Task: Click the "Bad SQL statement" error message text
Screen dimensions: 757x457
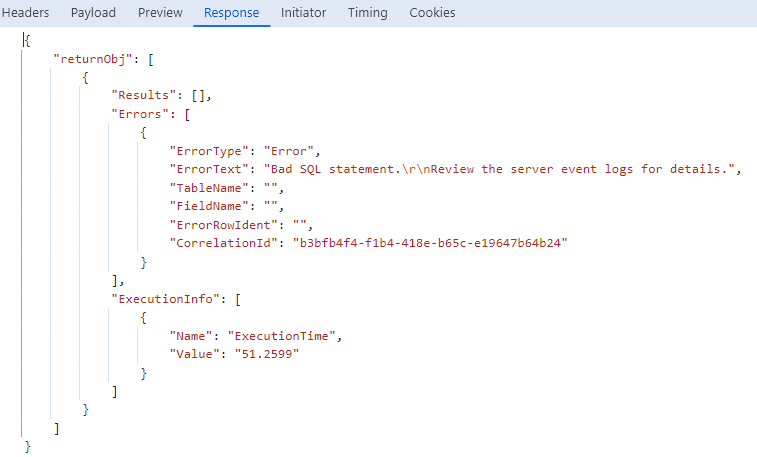Action: point(499,169)
